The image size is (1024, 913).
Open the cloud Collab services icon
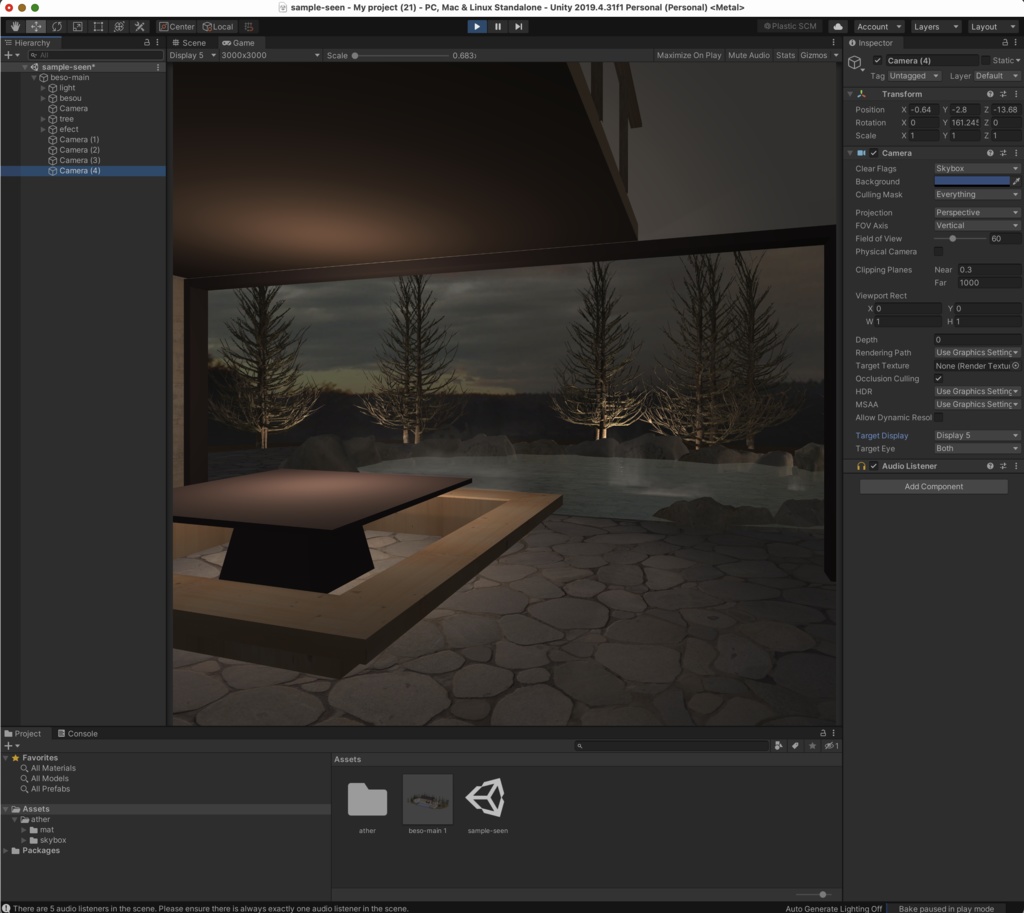click(x=837, y=26)
